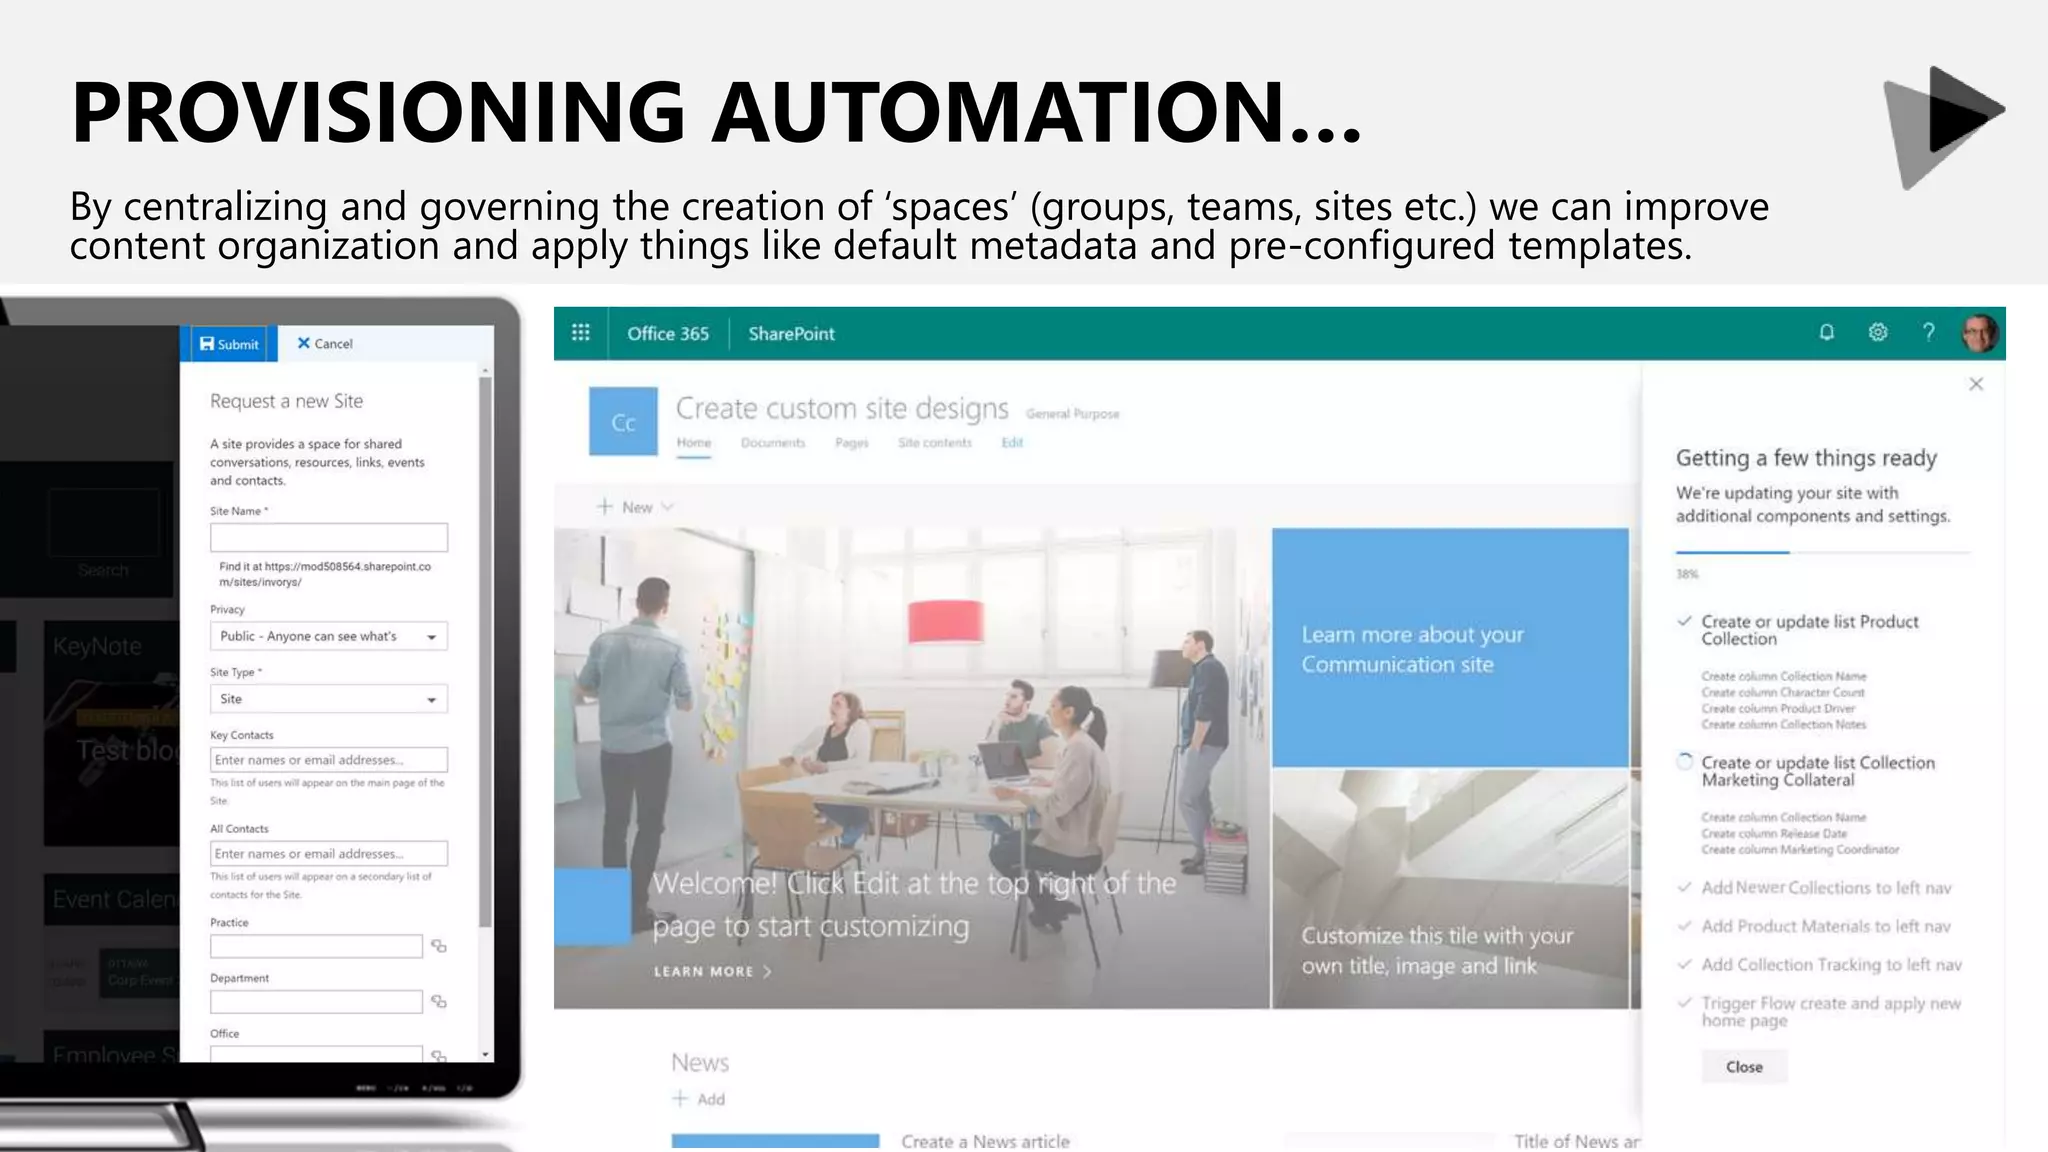Click the request form vertical scrollbar
Screen dimensions: 2048x1152
486,652
